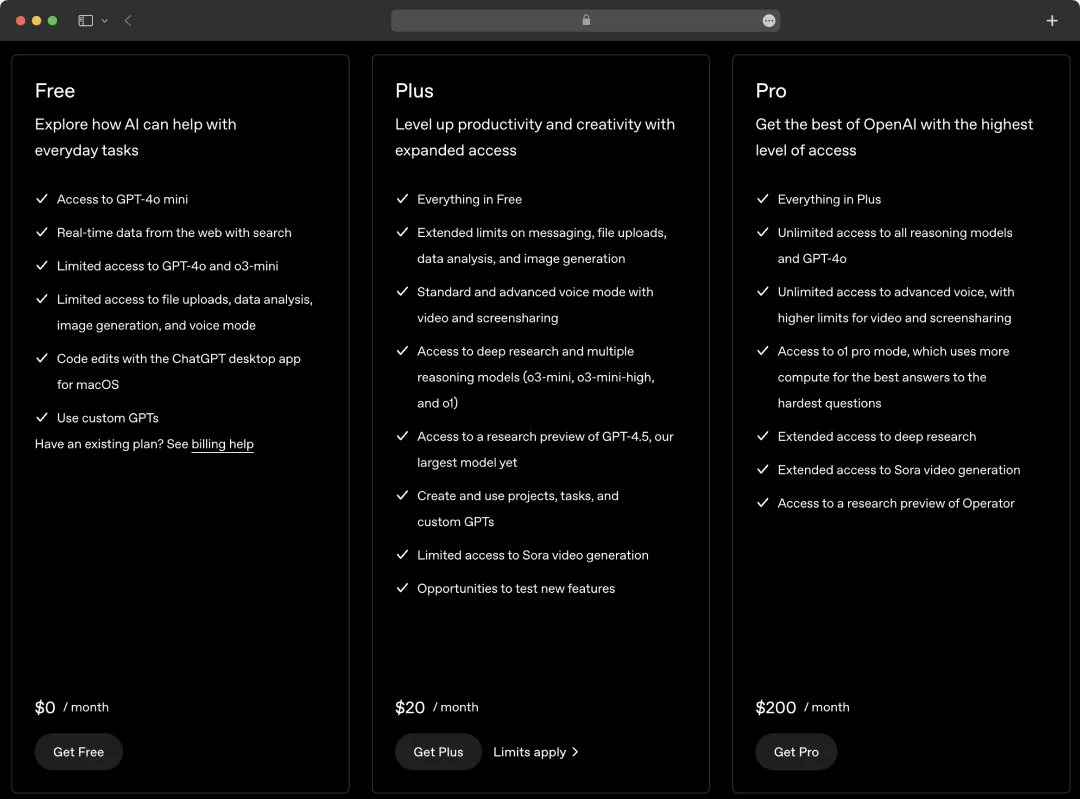This screenshot has height=799, width=1080.
Task: Open the billing help link
Action: 222,444
